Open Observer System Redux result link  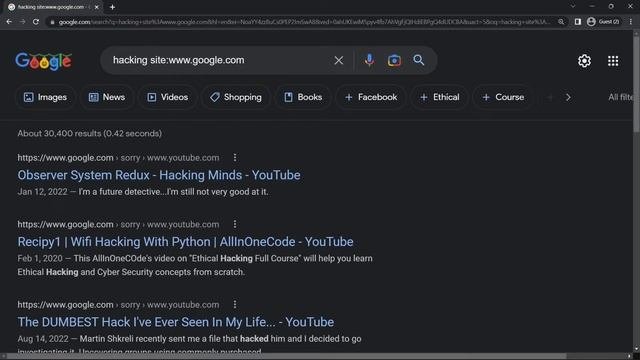[159, 175]
